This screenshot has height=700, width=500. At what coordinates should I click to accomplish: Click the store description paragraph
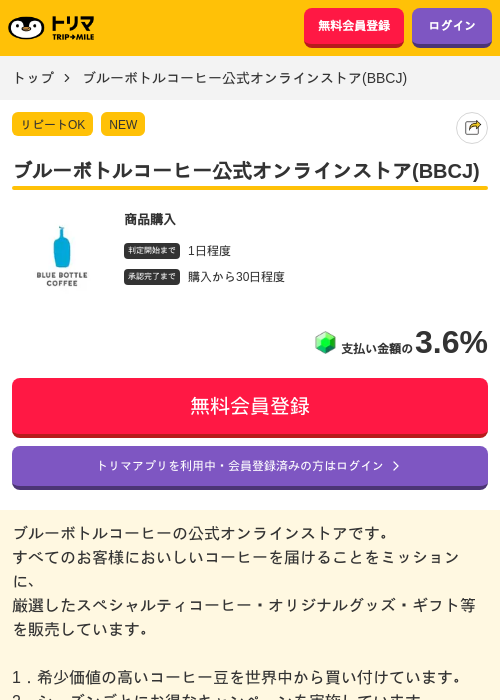(x=245, y=582)
